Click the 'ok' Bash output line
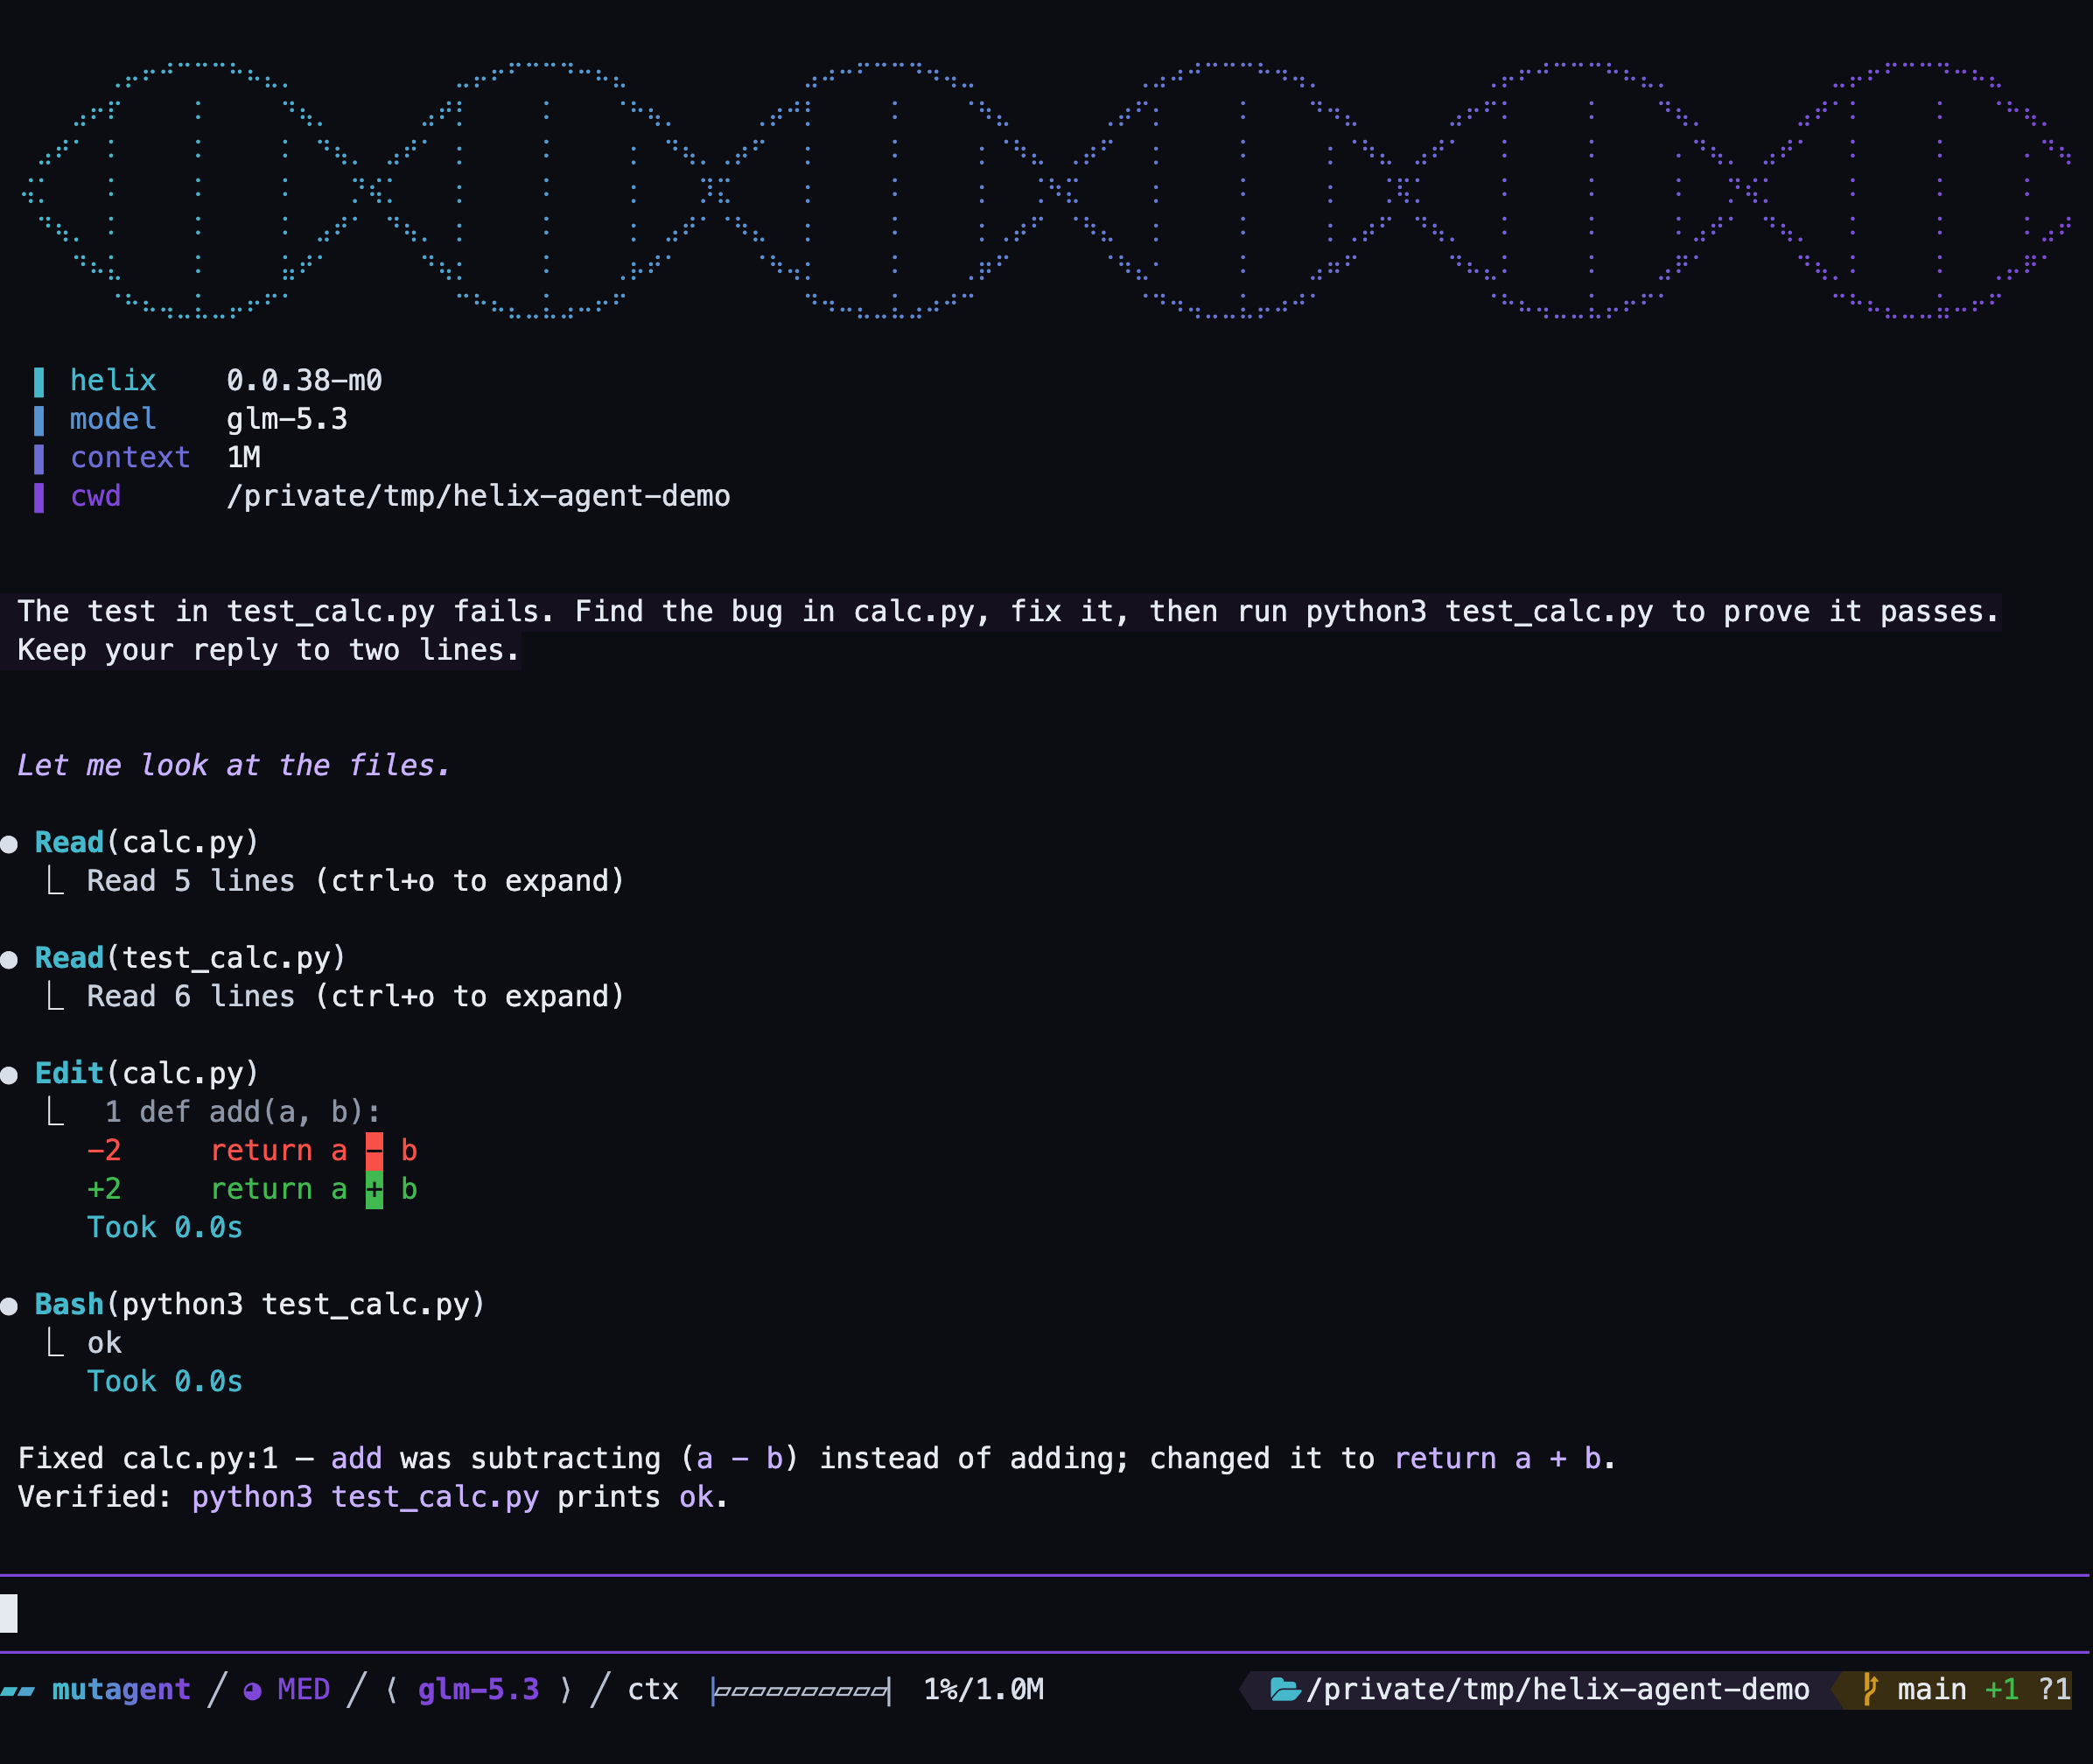 point(104,1344)
